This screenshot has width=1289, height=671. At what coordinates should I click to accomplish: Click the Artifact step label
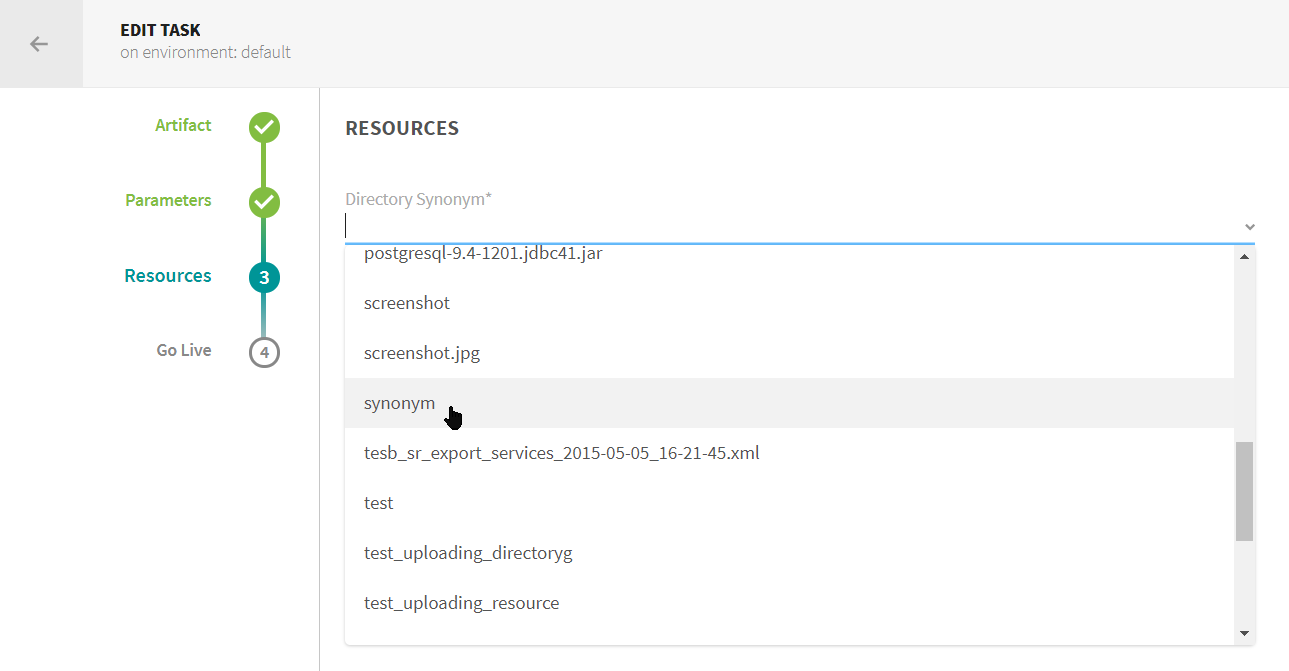[x=183, y=125]
